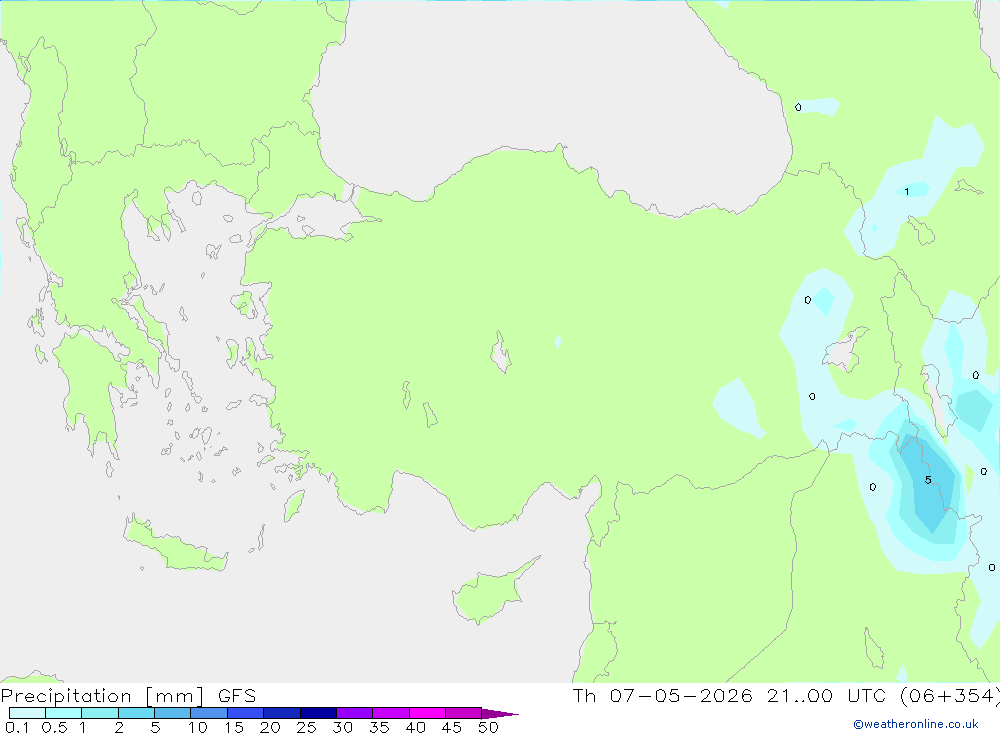
Task: Click the 'GFS' model label
Action: tap(237, 695)
